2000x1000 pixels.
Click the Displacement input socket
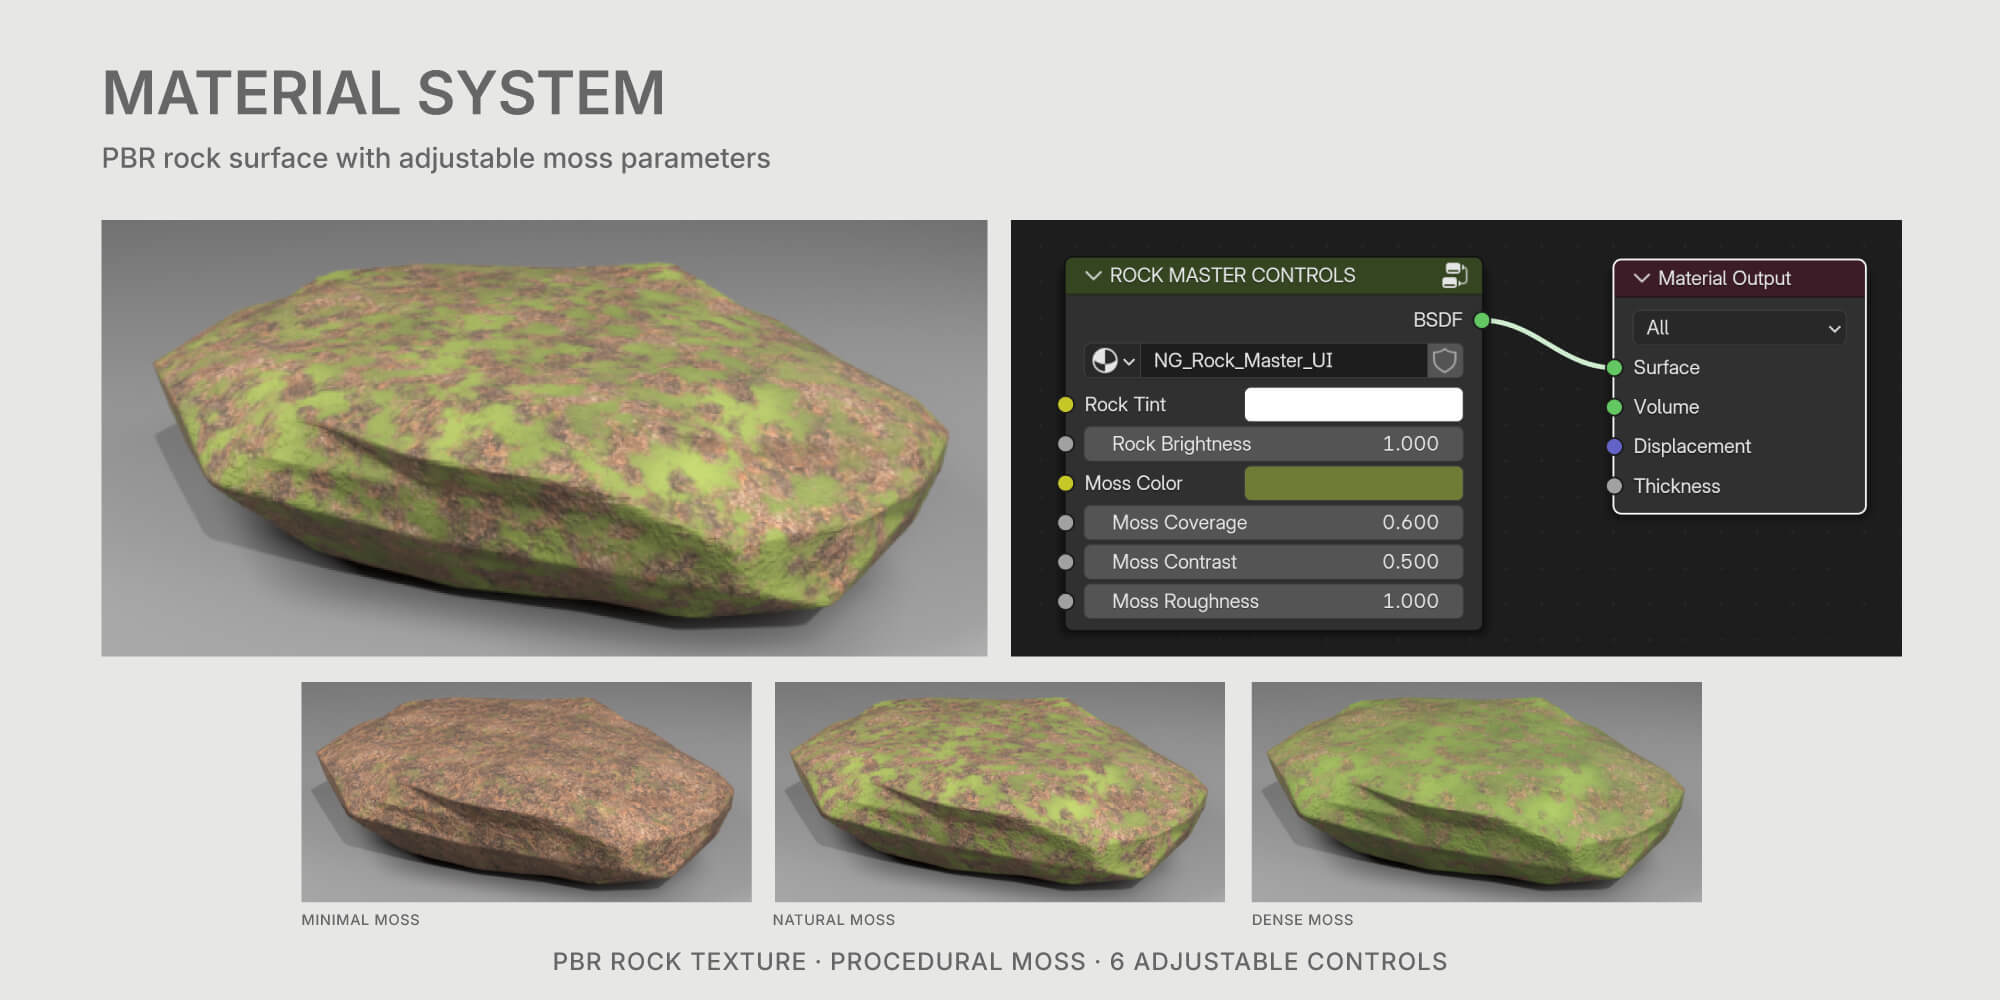click(x=1614, y=446)
